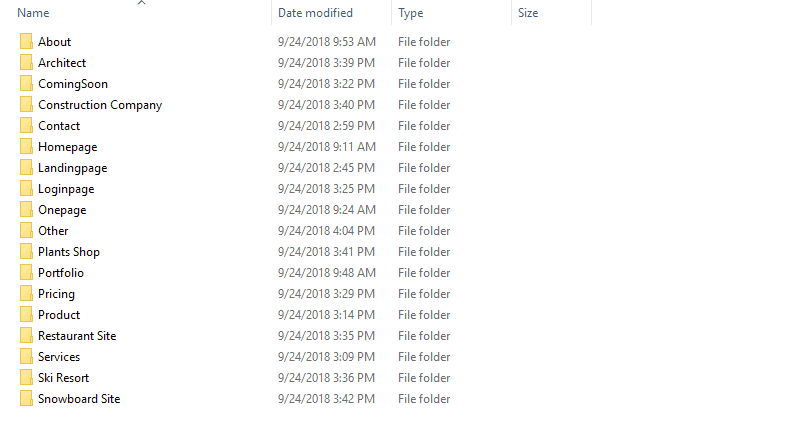Viewport: 791px width, 433px height.
Task: Click the Snowboard Site folder icon
Action: (x=26, y=399)
